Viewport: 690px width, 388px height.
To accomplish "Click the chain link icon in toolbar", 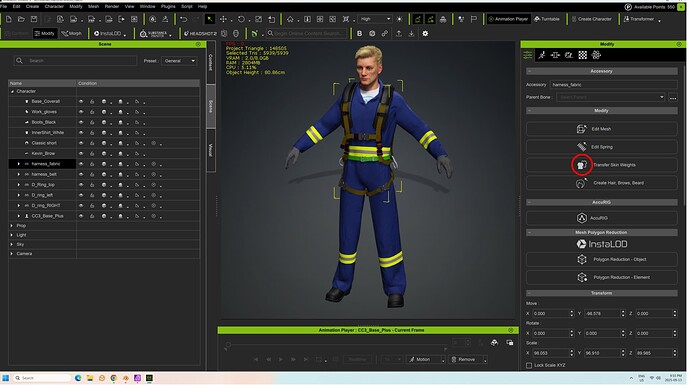I will click(385, 33).
